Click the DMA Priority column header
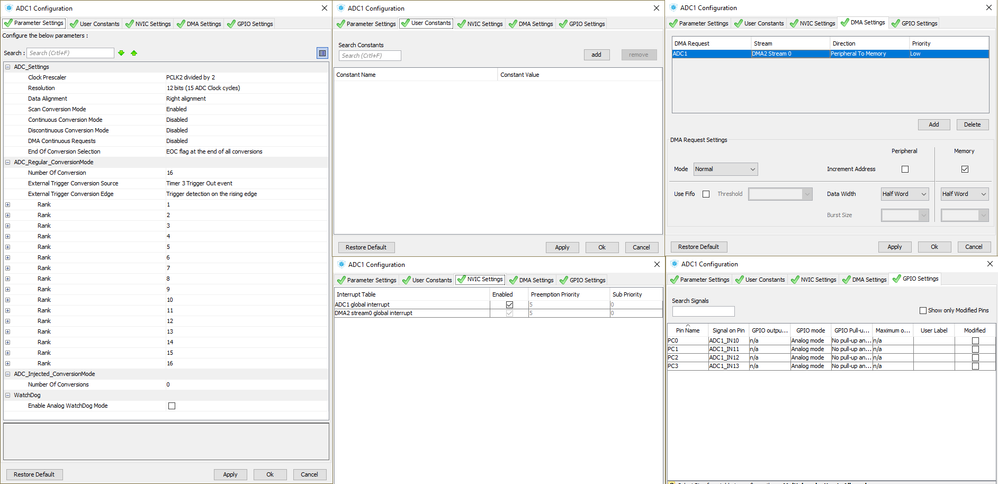 949,43
